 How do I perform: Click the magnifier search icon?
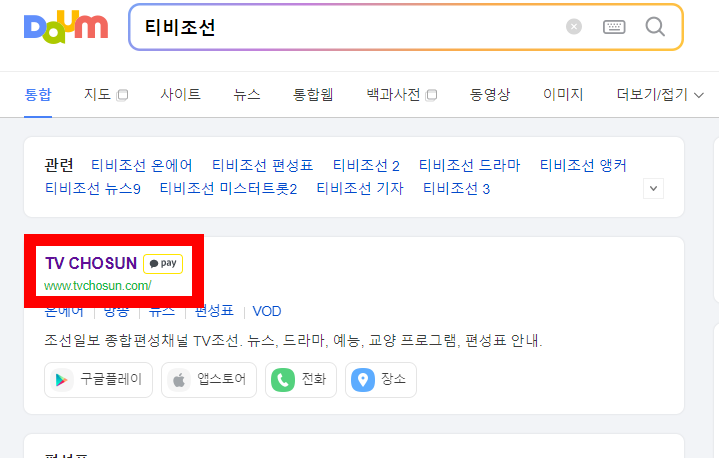click(x=655, y=27)
